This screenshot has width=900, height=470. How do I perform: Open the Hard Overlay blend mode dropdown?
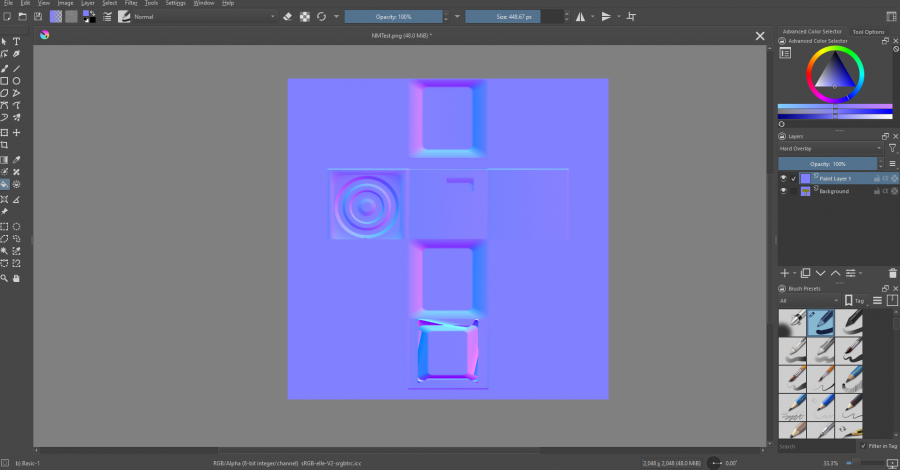(x=830, y=148)
